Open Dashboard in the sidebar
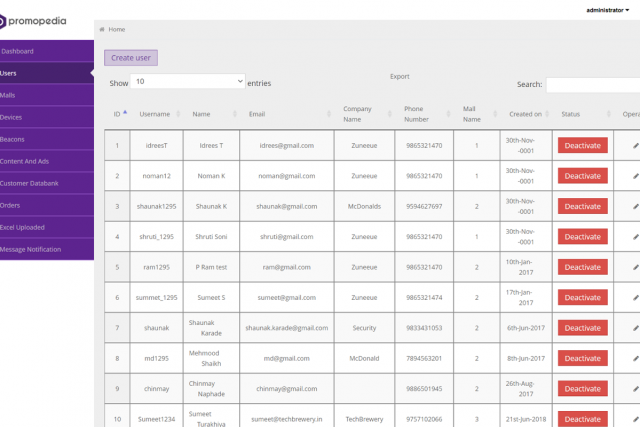 pyautogui.click(x=47, y=51)
